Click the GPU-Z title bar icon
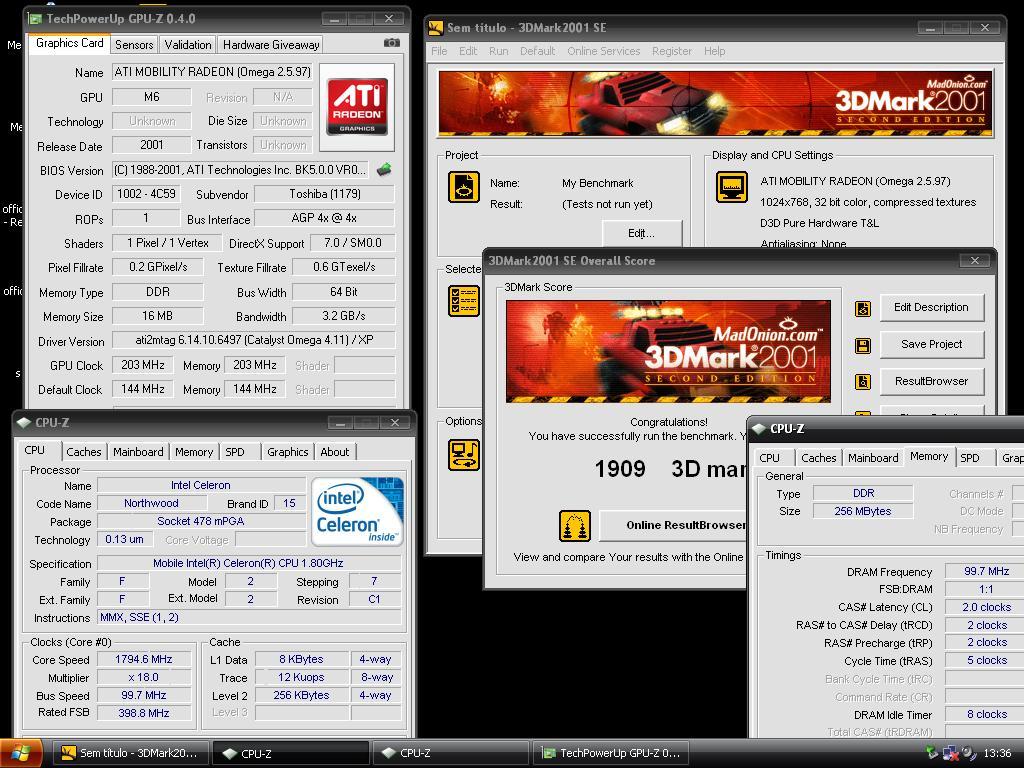The image size is (1024, 768). [35, 18]
